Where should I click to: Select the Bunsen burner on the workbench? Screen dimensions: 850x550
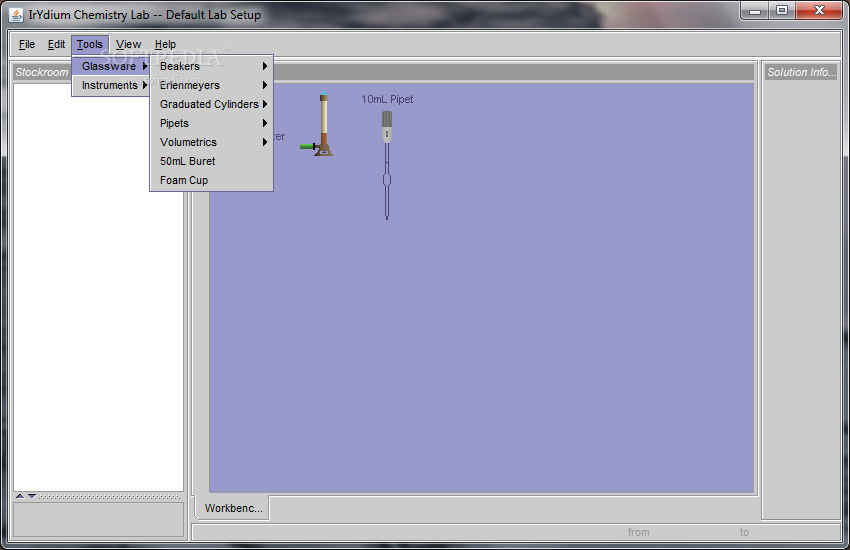(318, 124)
